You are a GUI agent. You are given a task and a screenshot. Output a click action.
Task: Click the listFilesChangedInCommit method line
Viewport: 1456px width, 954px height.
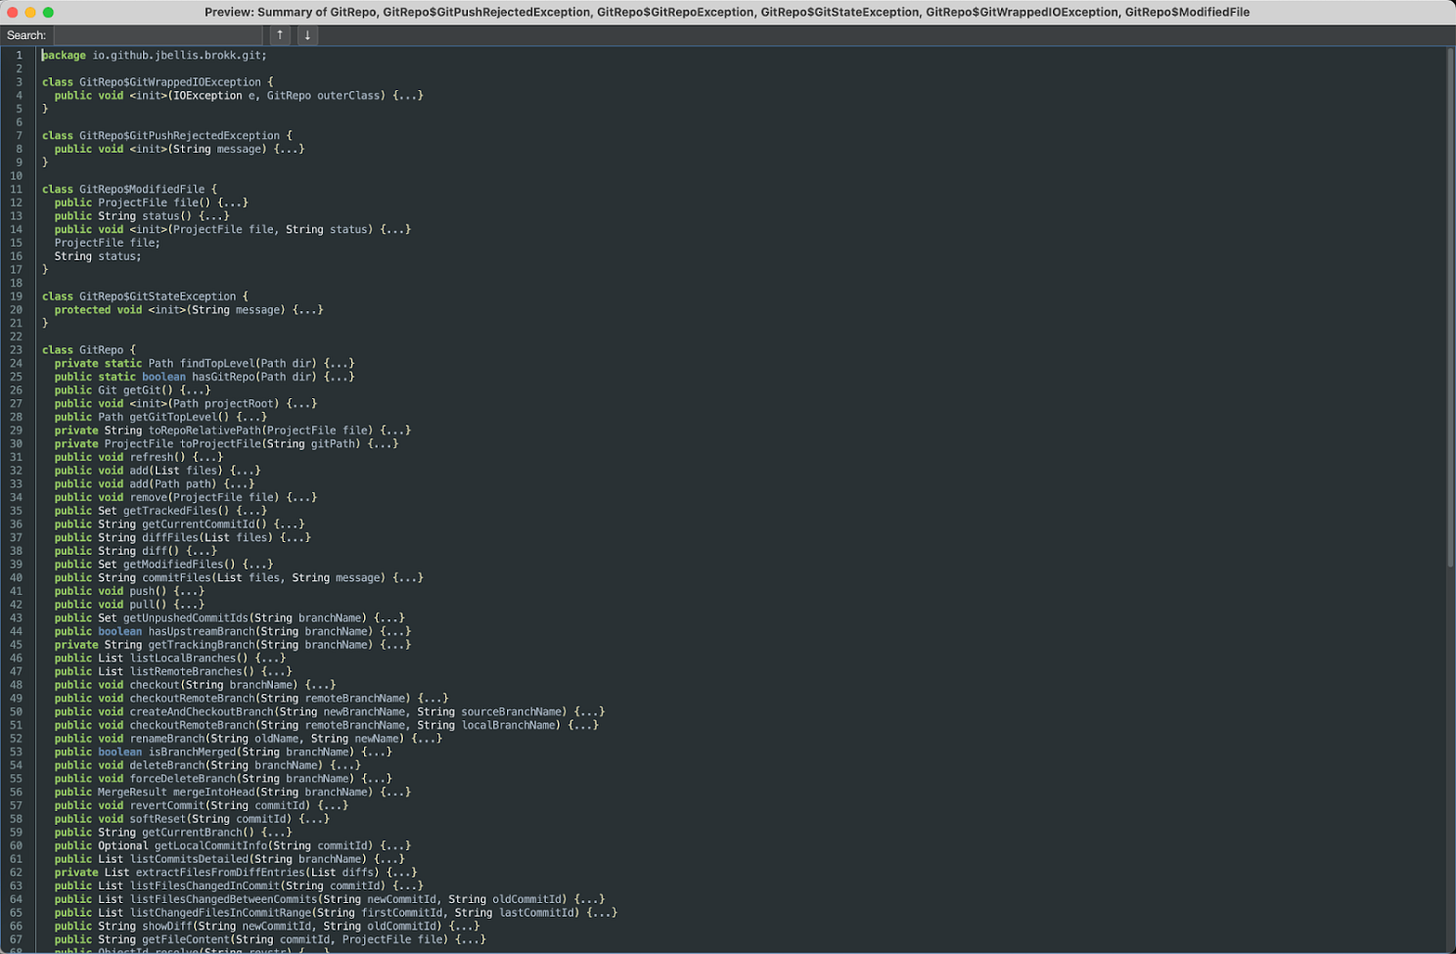[239, 886]
